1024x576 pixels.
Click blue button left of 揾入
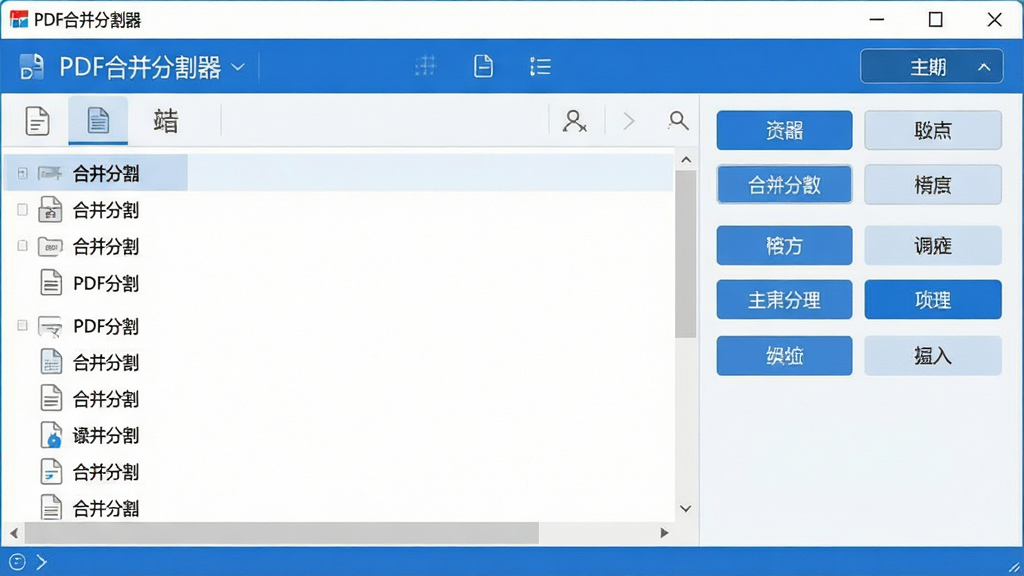click(x=784, y=355)
